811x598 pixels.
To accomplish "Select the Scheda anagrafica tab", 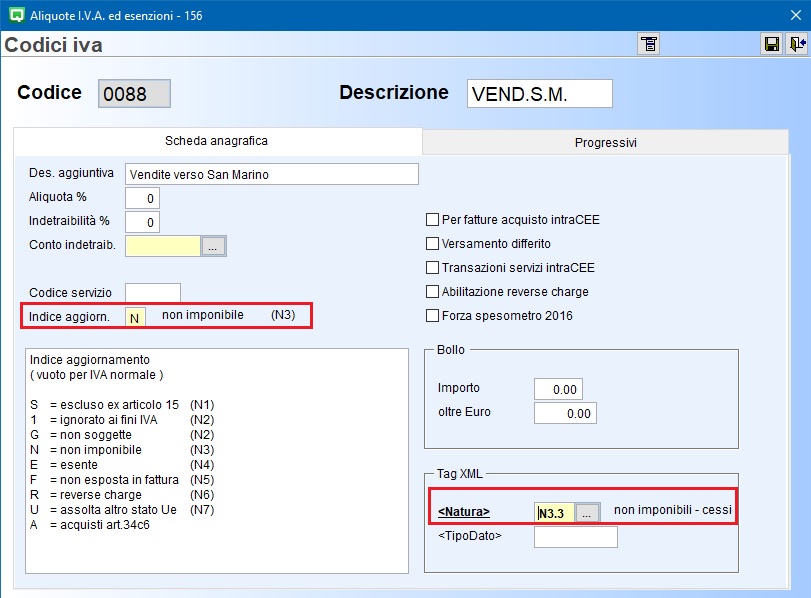I will pos(217,141).
